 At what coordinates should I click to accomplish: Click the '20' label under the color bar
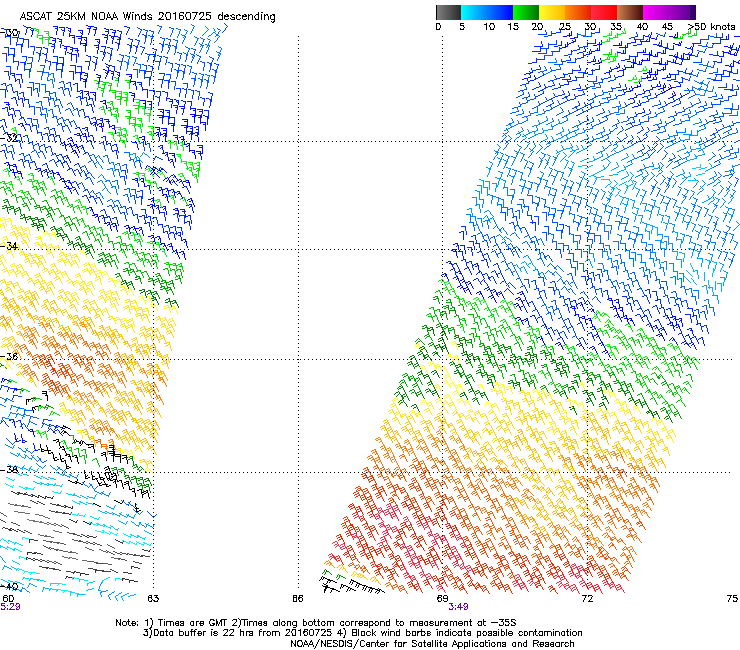[x=538, y=27]
